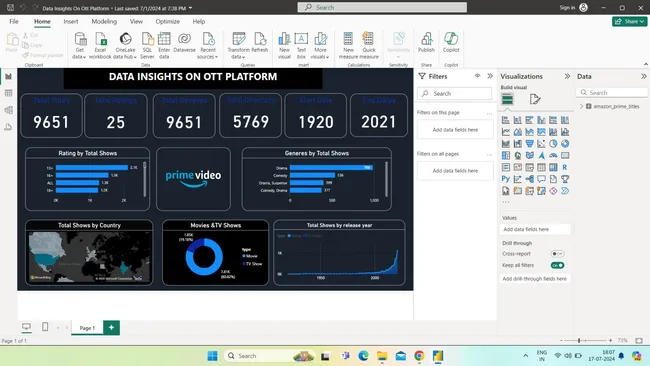Click the Publish button
The height and width of the screenshot is (366, 650).
[x=426, y=43]
